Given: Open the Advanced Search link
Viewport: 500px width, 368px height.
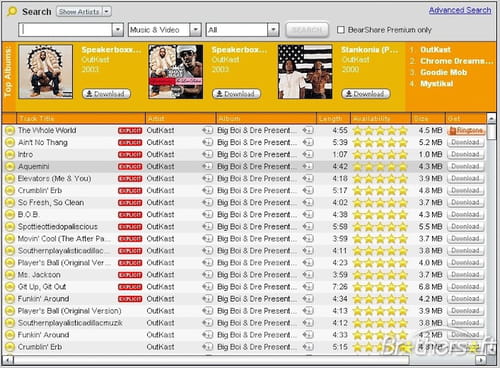Looking at the screenshot, I should click(x=460, y=10).
